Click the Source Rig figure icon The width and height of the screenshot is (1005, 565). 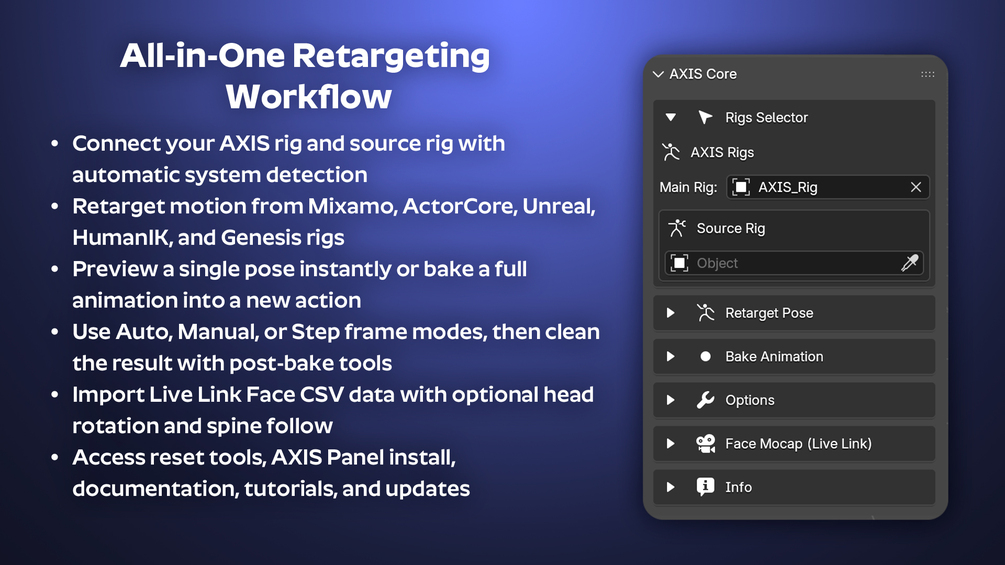coord(677,228)
